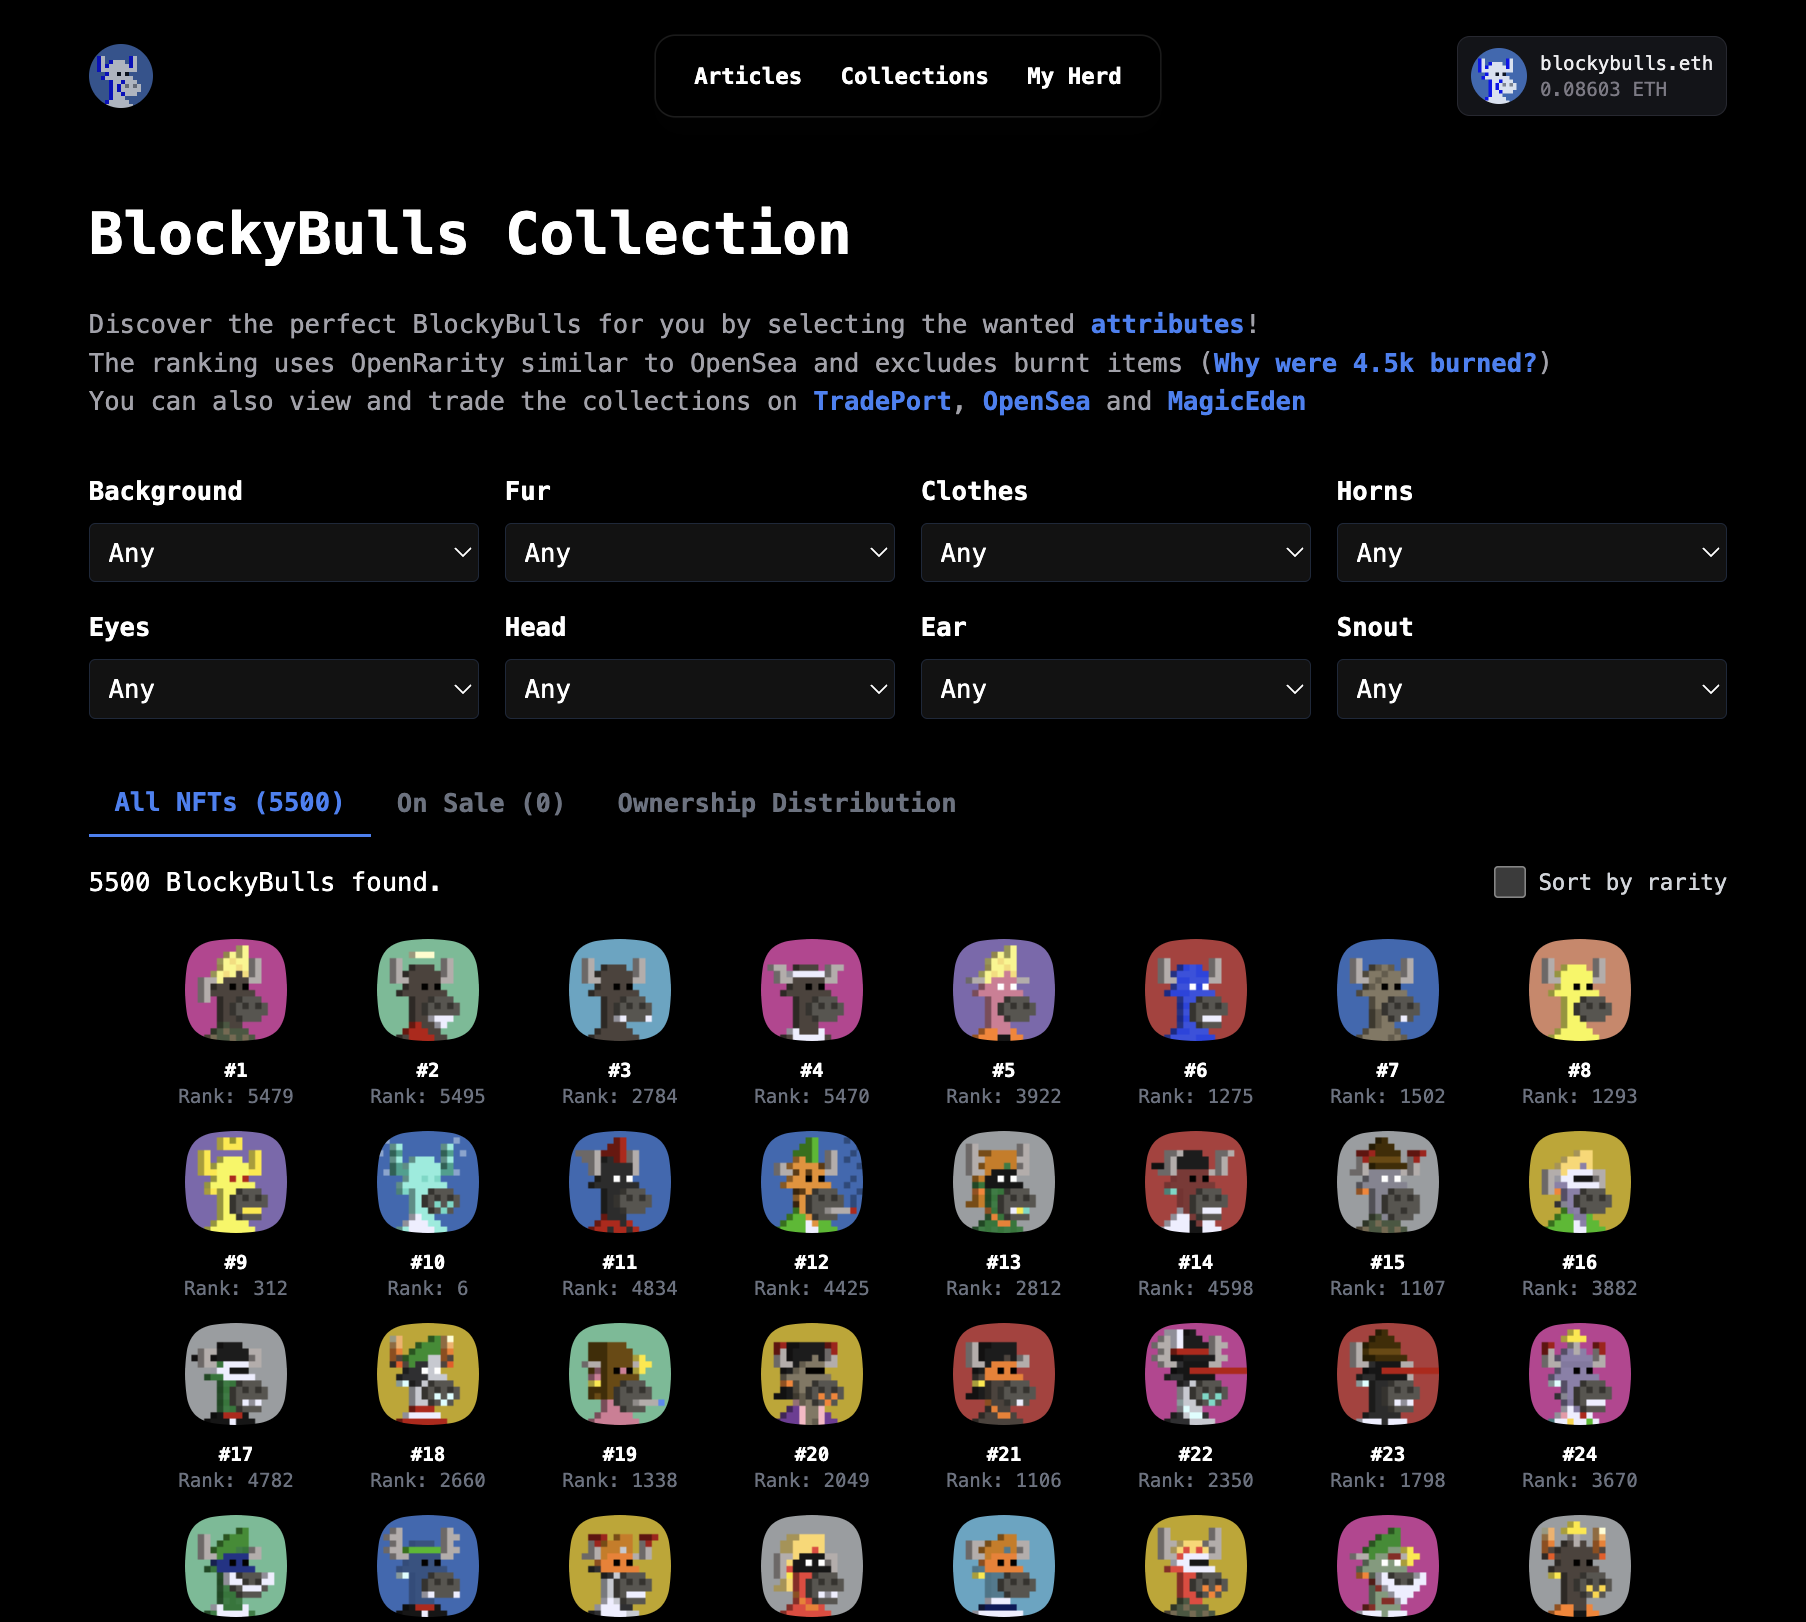The width and height of the screenshot is (1806, 1622).
Task: Open BlockyBull #15 image
Action: pos(1388,1182)
